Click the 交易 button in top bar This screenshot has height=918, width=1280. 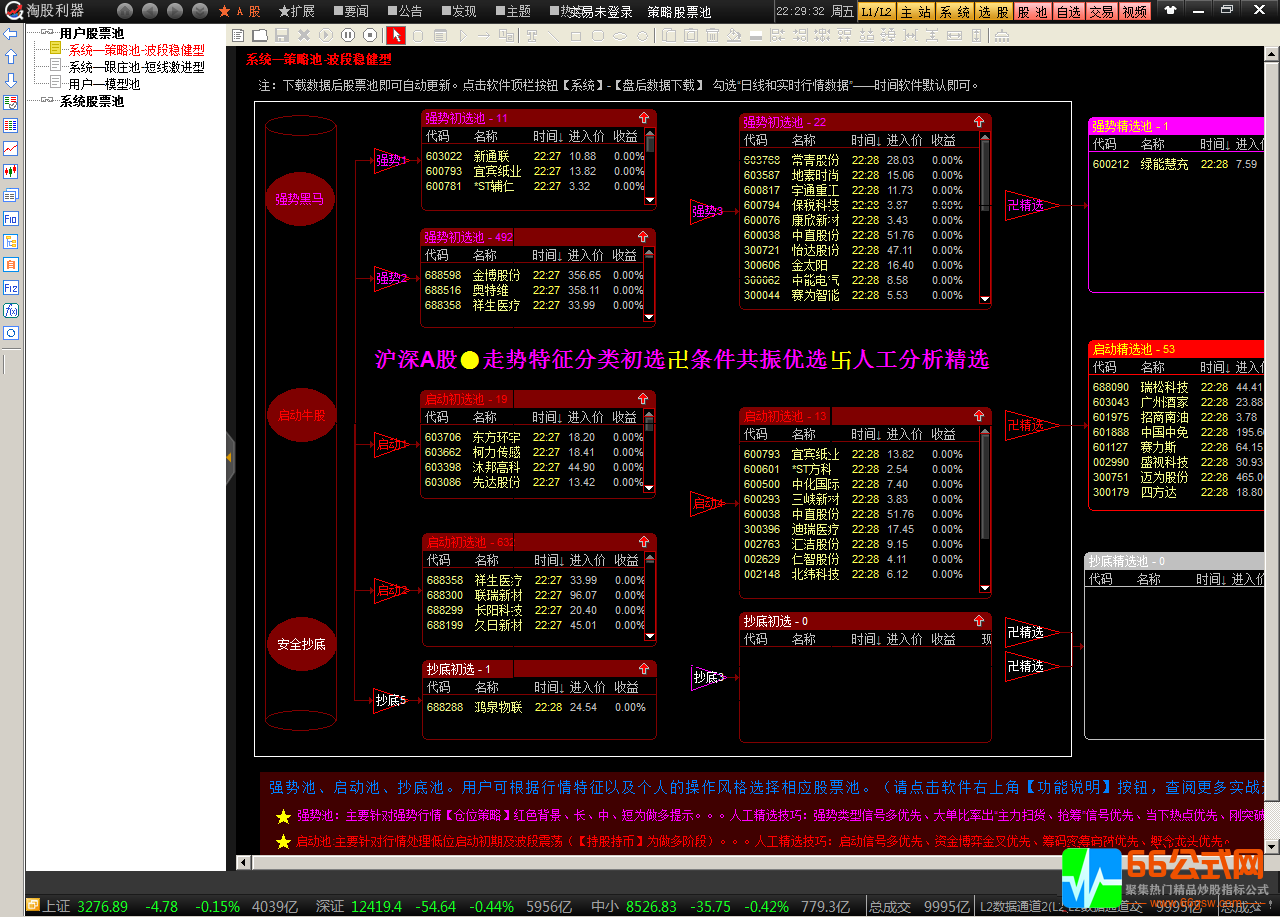tap(1101, 12)
